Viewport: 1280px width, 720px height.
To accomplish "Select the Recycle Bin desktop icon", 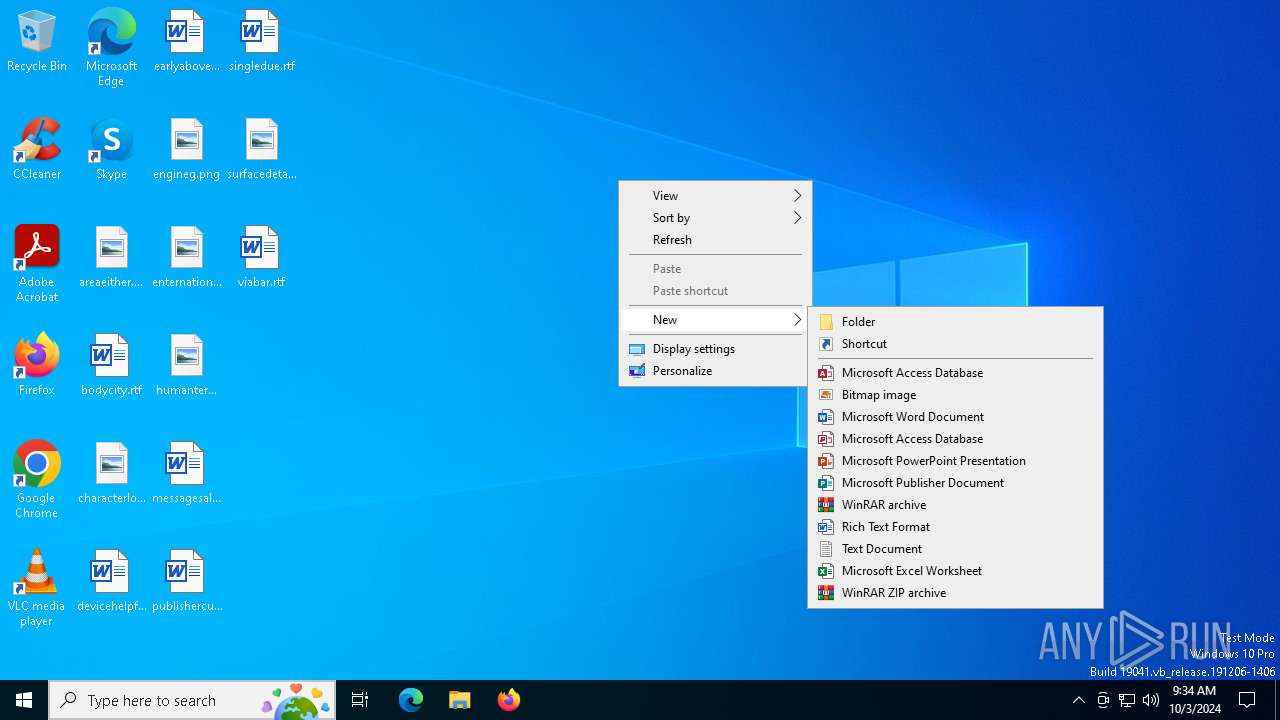I will point(37,42).
